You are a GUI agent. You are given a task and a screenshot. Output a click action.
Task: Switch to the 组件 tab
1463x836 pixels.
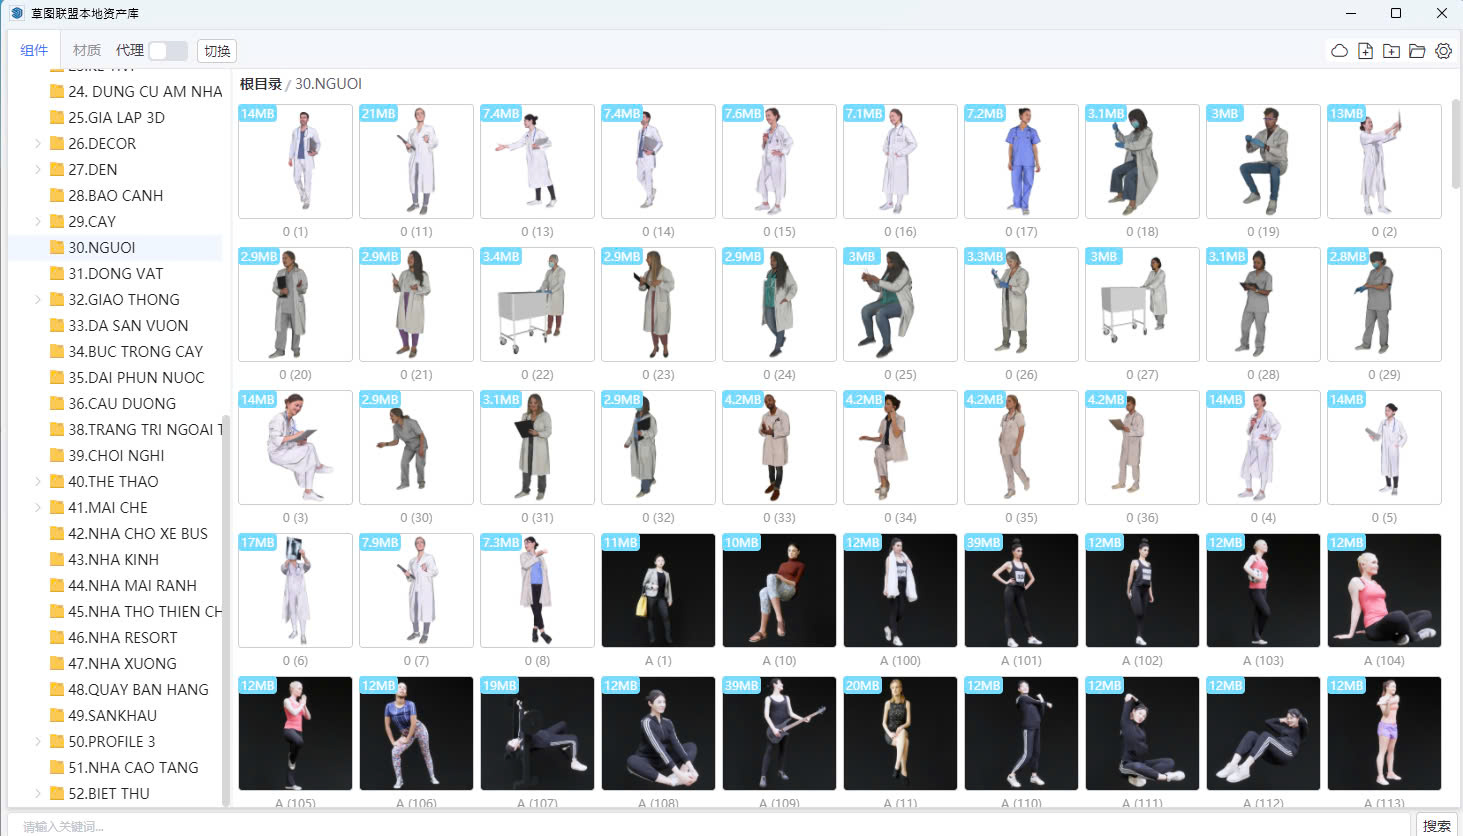pos(34,50)
